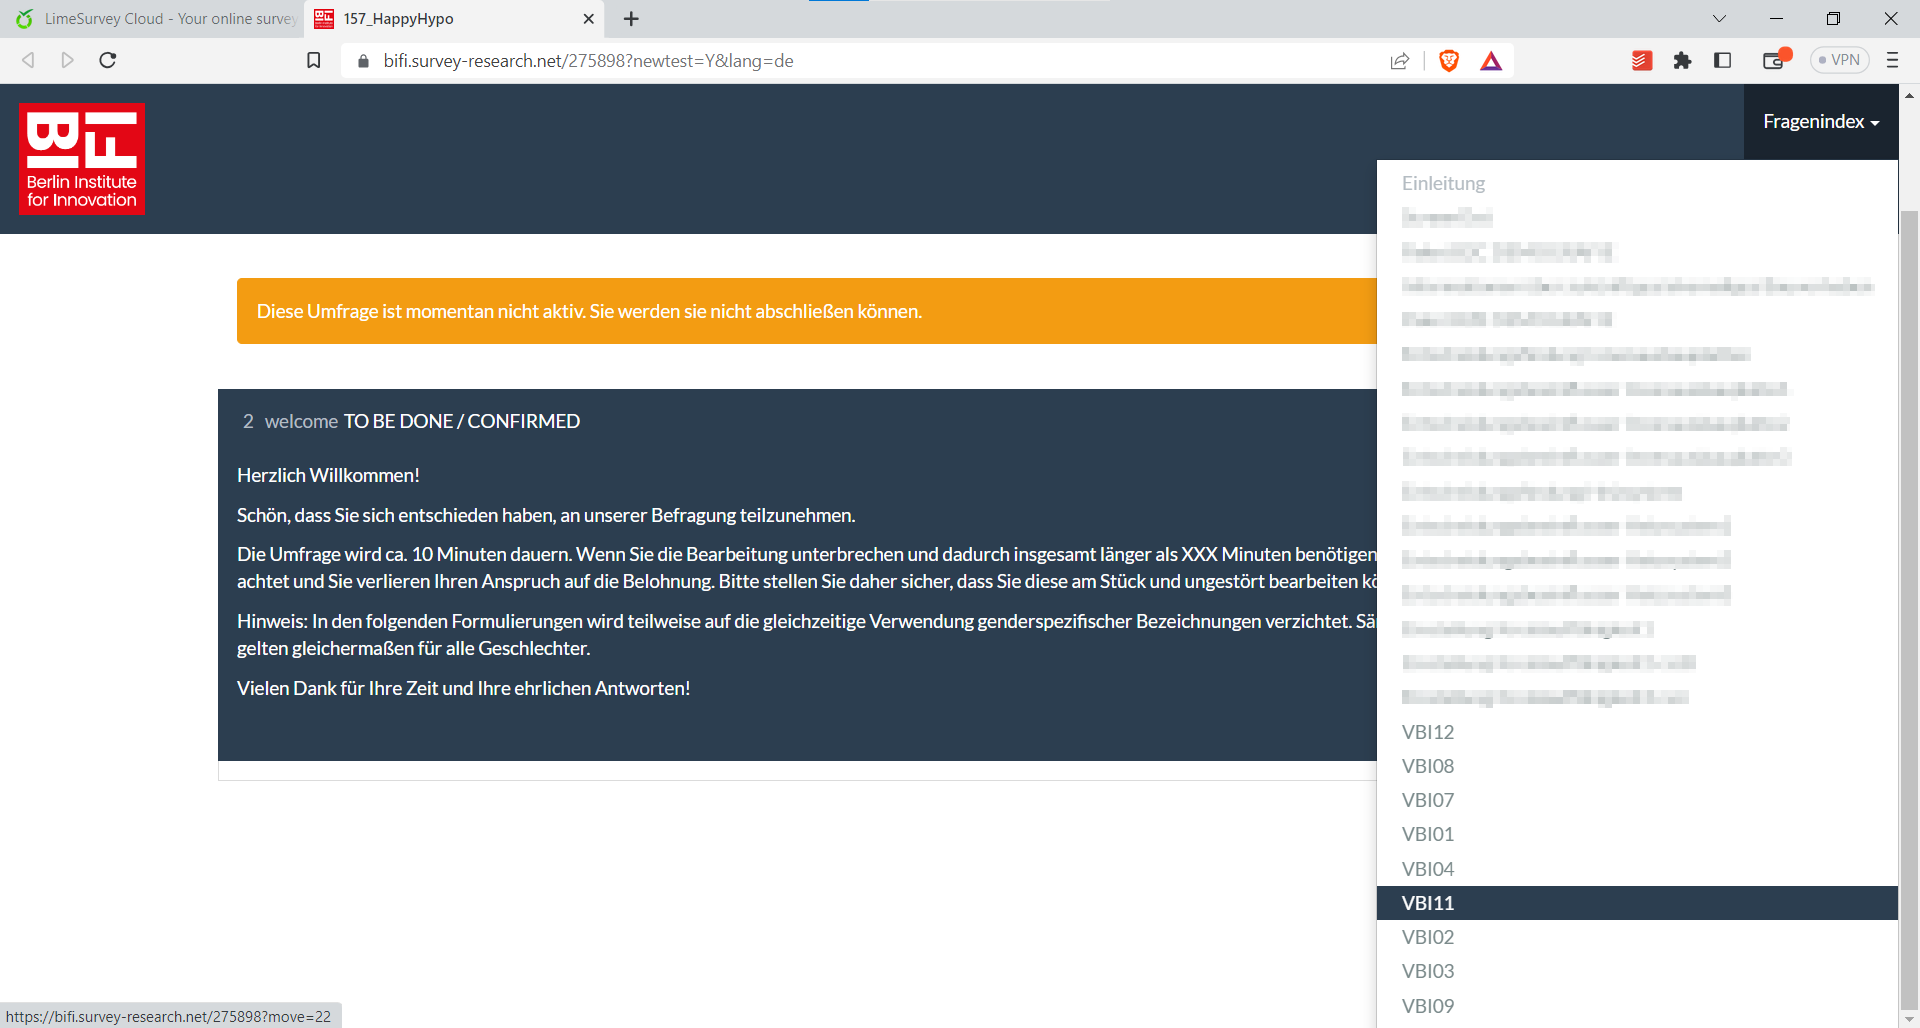Click the 'Herzlich Willkommen!' greeting text

[328, 475]
